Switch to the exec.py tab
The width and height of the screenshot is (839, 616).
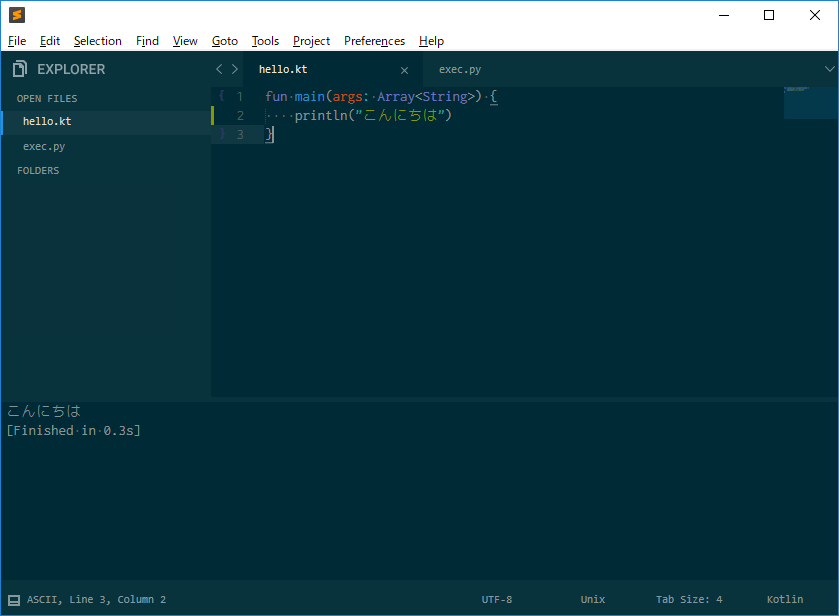460,69
